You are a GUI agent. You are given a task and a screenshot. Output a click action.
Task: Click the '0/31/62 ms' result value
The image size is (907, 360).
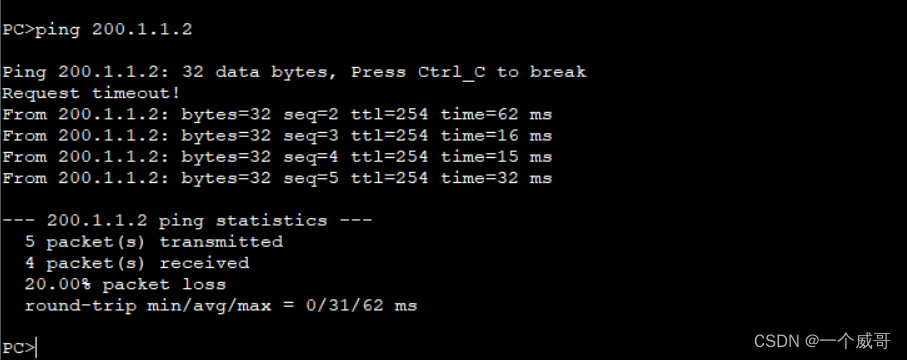[x=361, y=306]
